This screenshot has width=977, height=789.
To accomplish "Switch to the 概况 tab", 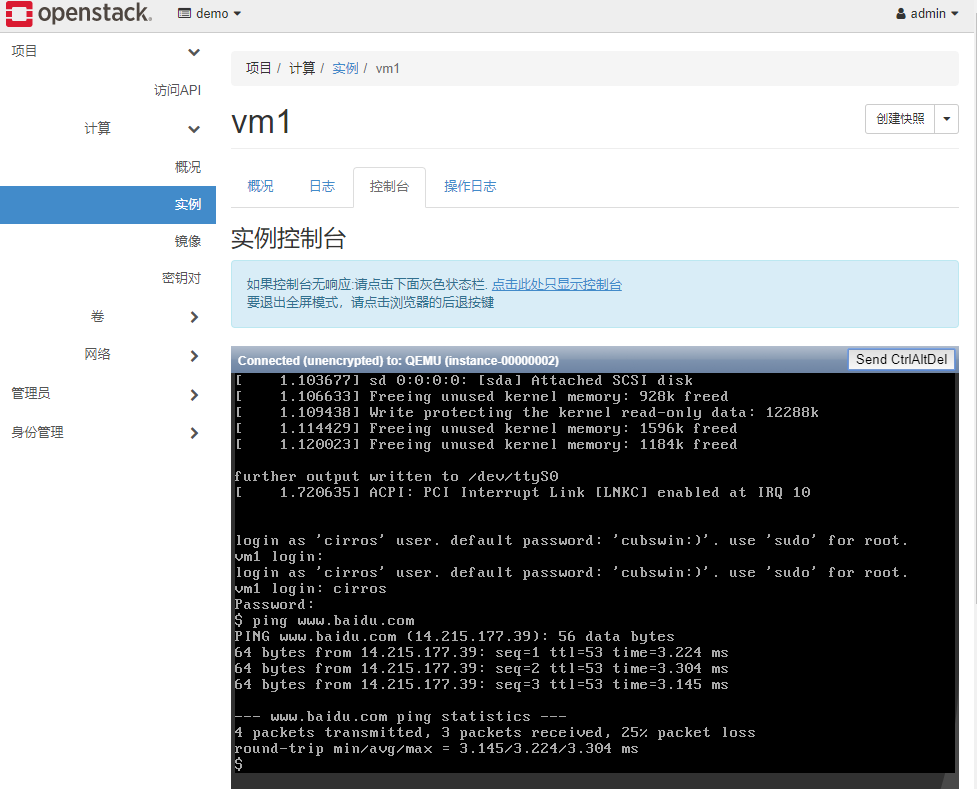I will tap(260, 185).
